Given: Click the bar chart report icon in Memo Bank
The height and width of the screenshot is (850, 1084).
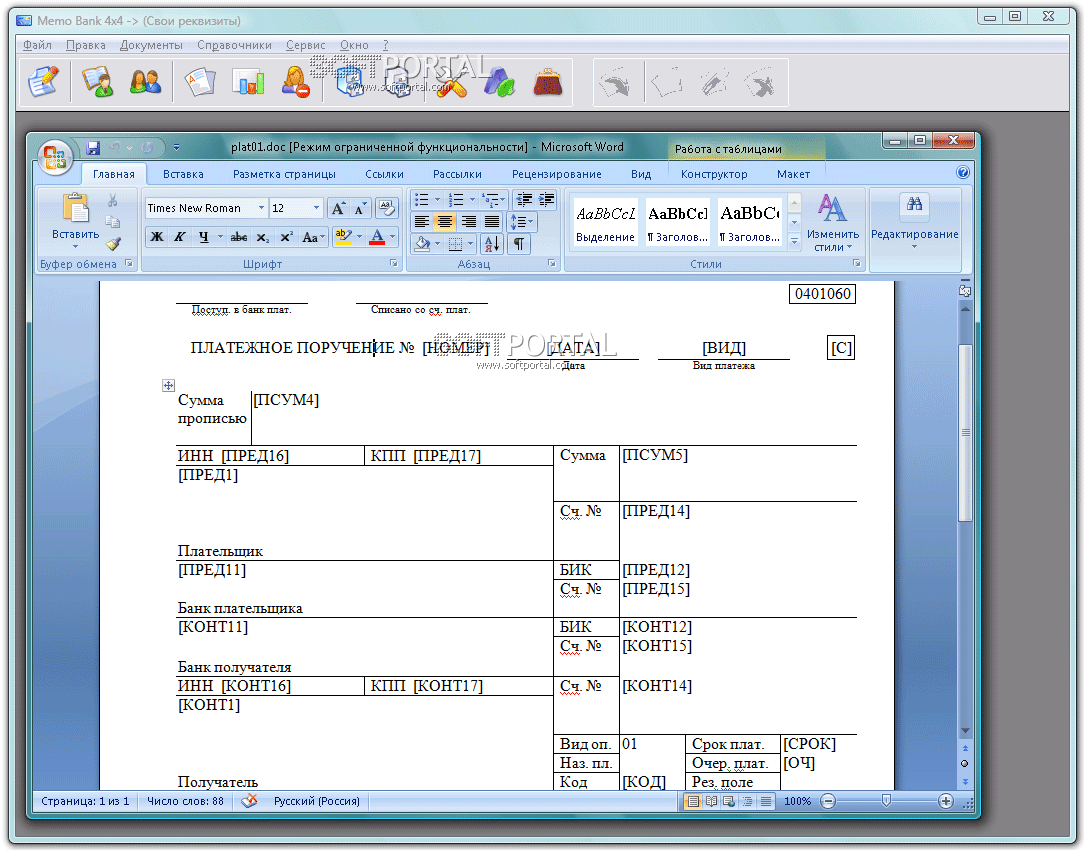Looking at the screenshot, I should pos(248,82).
